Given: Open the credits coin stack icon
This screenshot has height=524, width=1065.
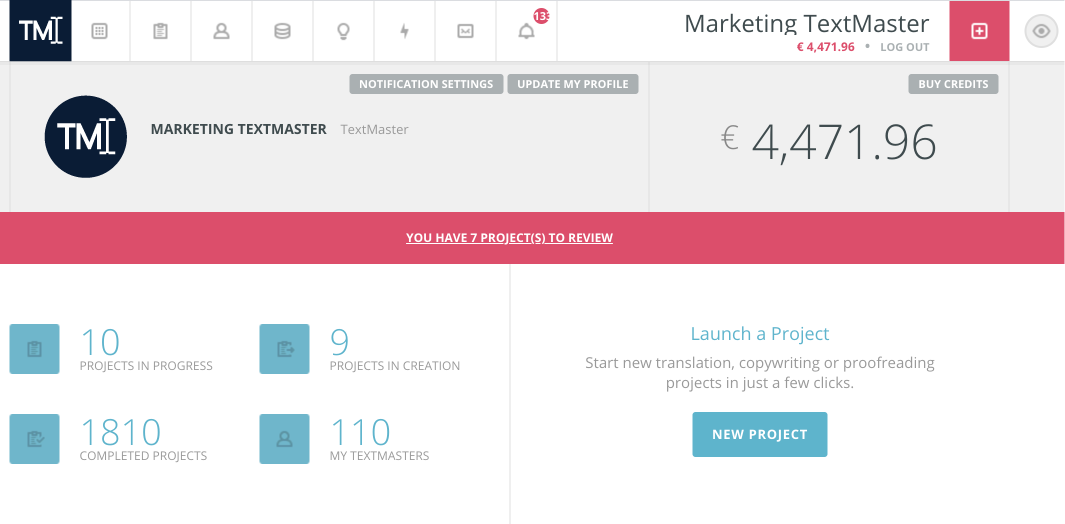Looking at the screenshot, I should (x=282, y=31).
